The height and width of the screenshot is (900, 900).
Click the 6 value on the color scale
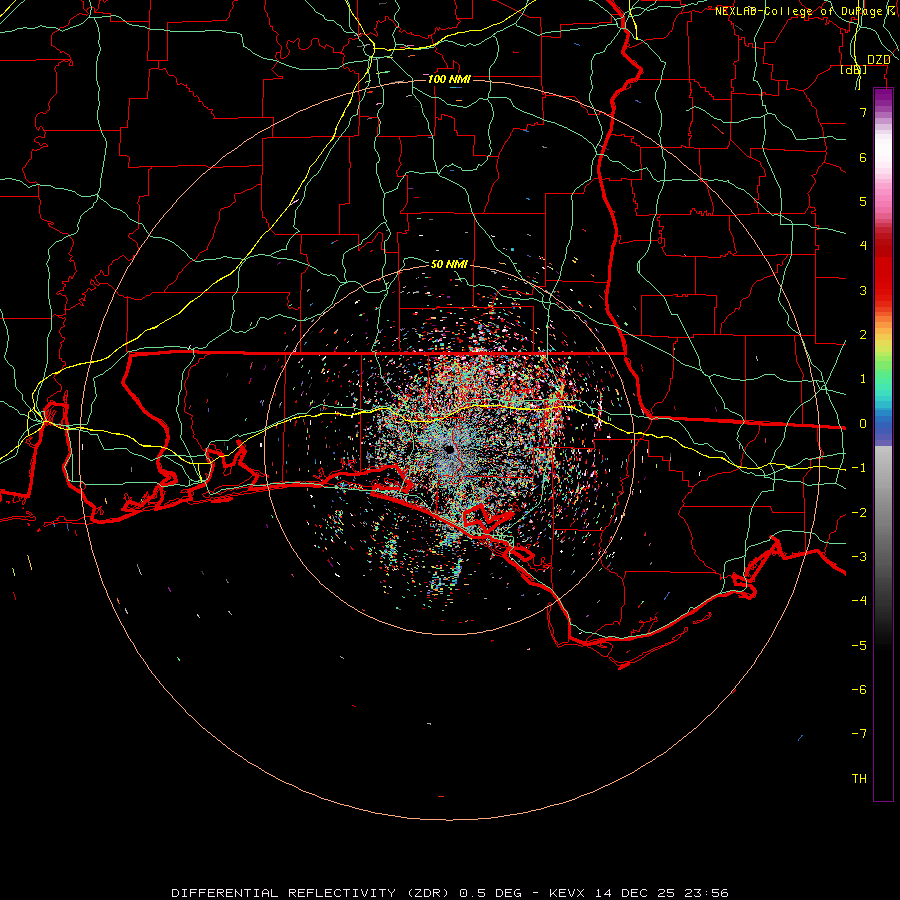[x=863, y=158]
